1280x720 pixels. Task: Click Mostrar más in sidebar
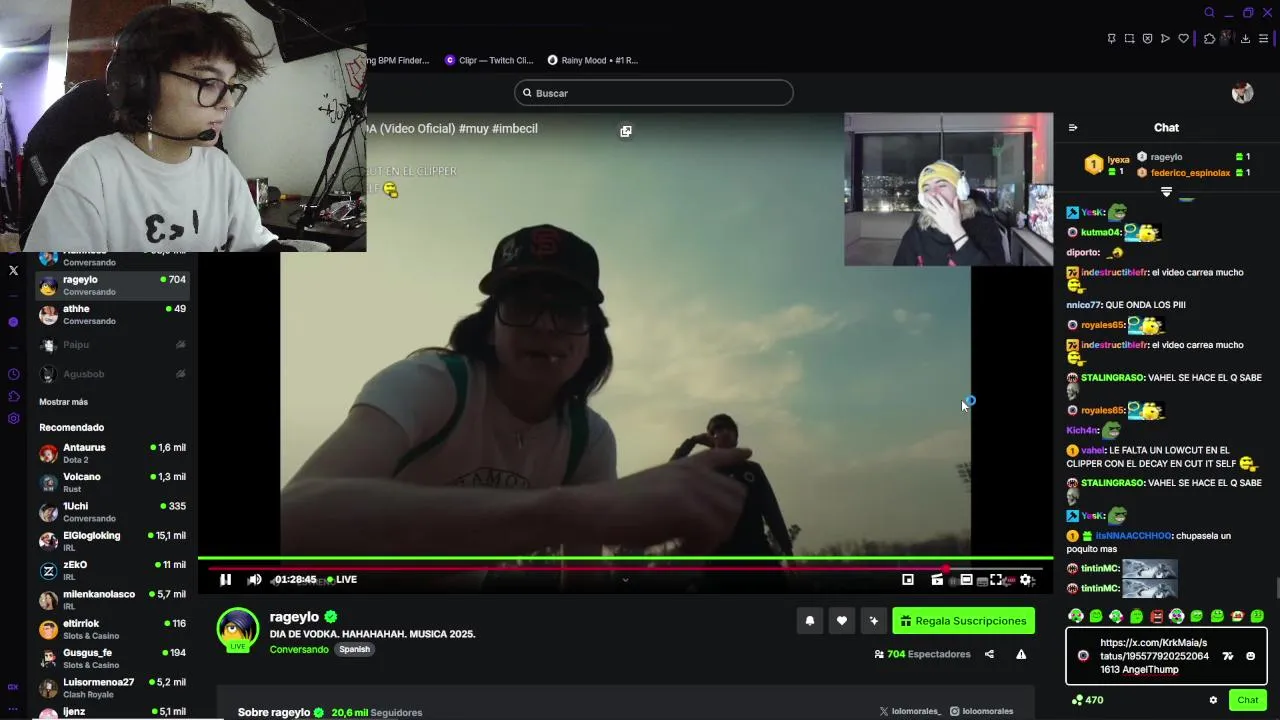[64, 402]
